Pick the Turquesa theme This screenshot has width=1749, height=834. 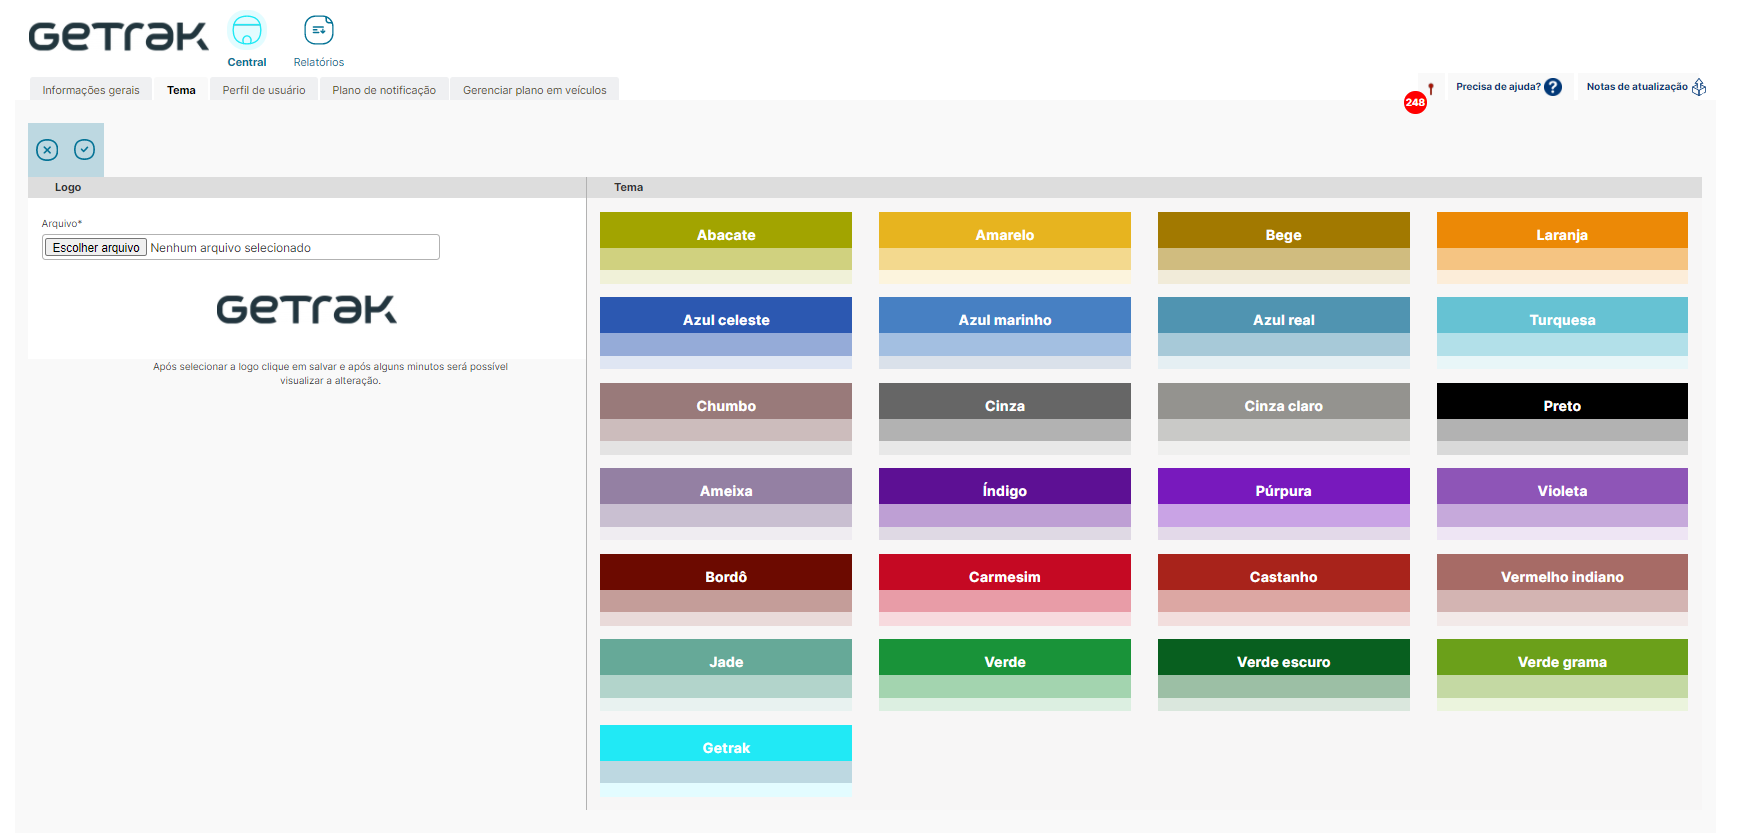pos(1562,333)
